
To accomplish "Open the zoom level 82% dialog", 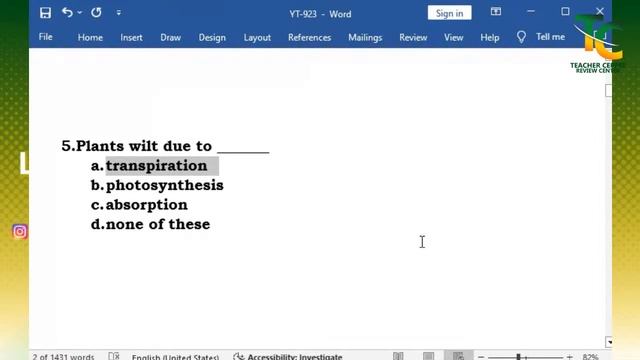I will coord(590,357).
